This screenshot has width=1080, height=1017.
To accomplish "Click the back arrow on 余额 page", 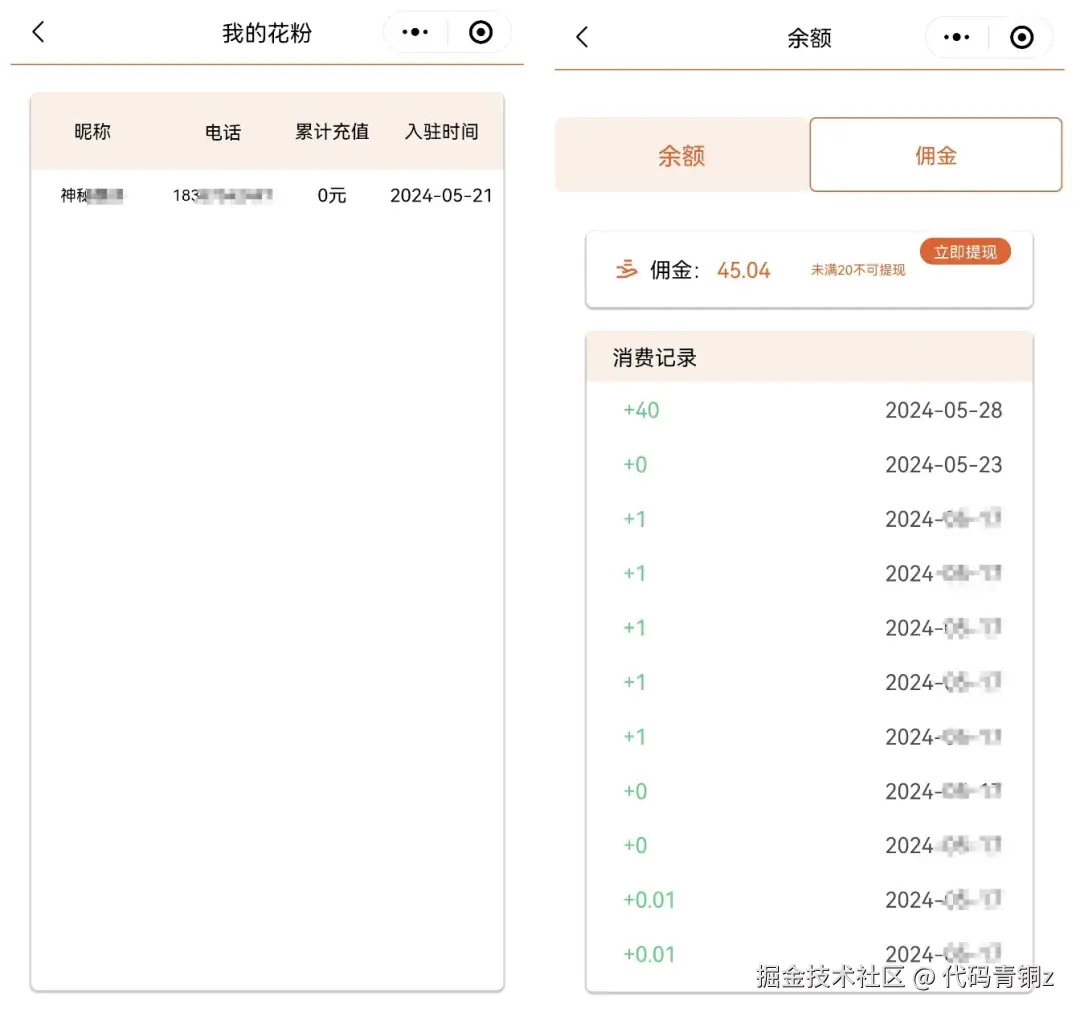I will [x=580, y=36].
